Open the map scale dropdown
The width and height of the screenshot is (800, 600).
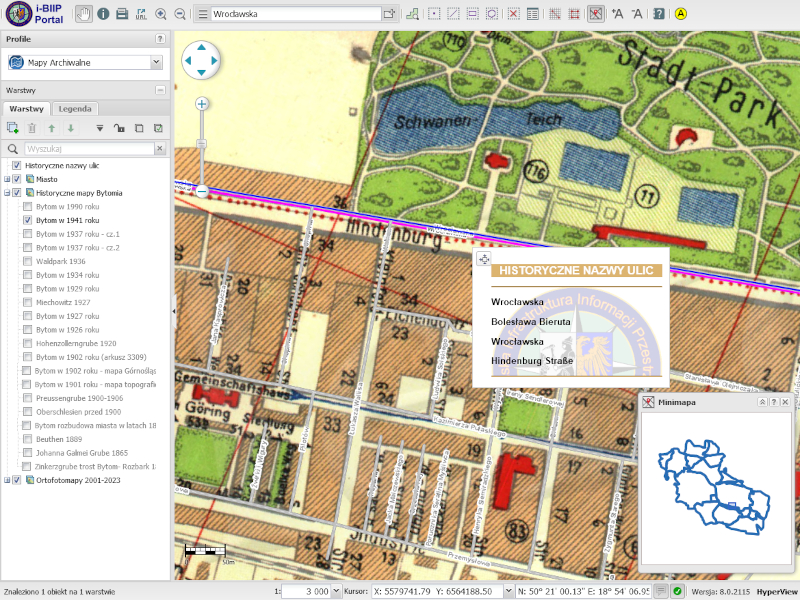point(336,591)
